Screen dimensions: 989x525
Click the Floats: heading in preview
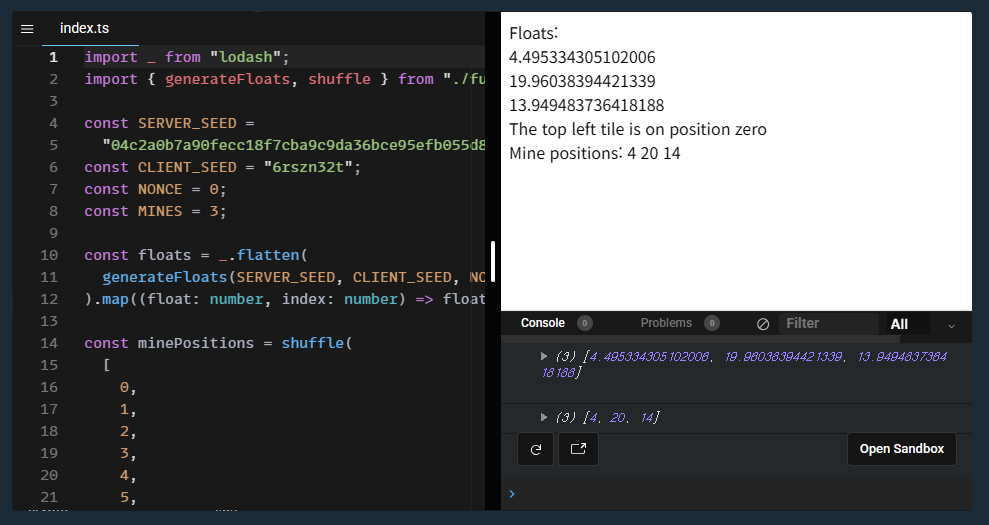[x=534, y=33]
